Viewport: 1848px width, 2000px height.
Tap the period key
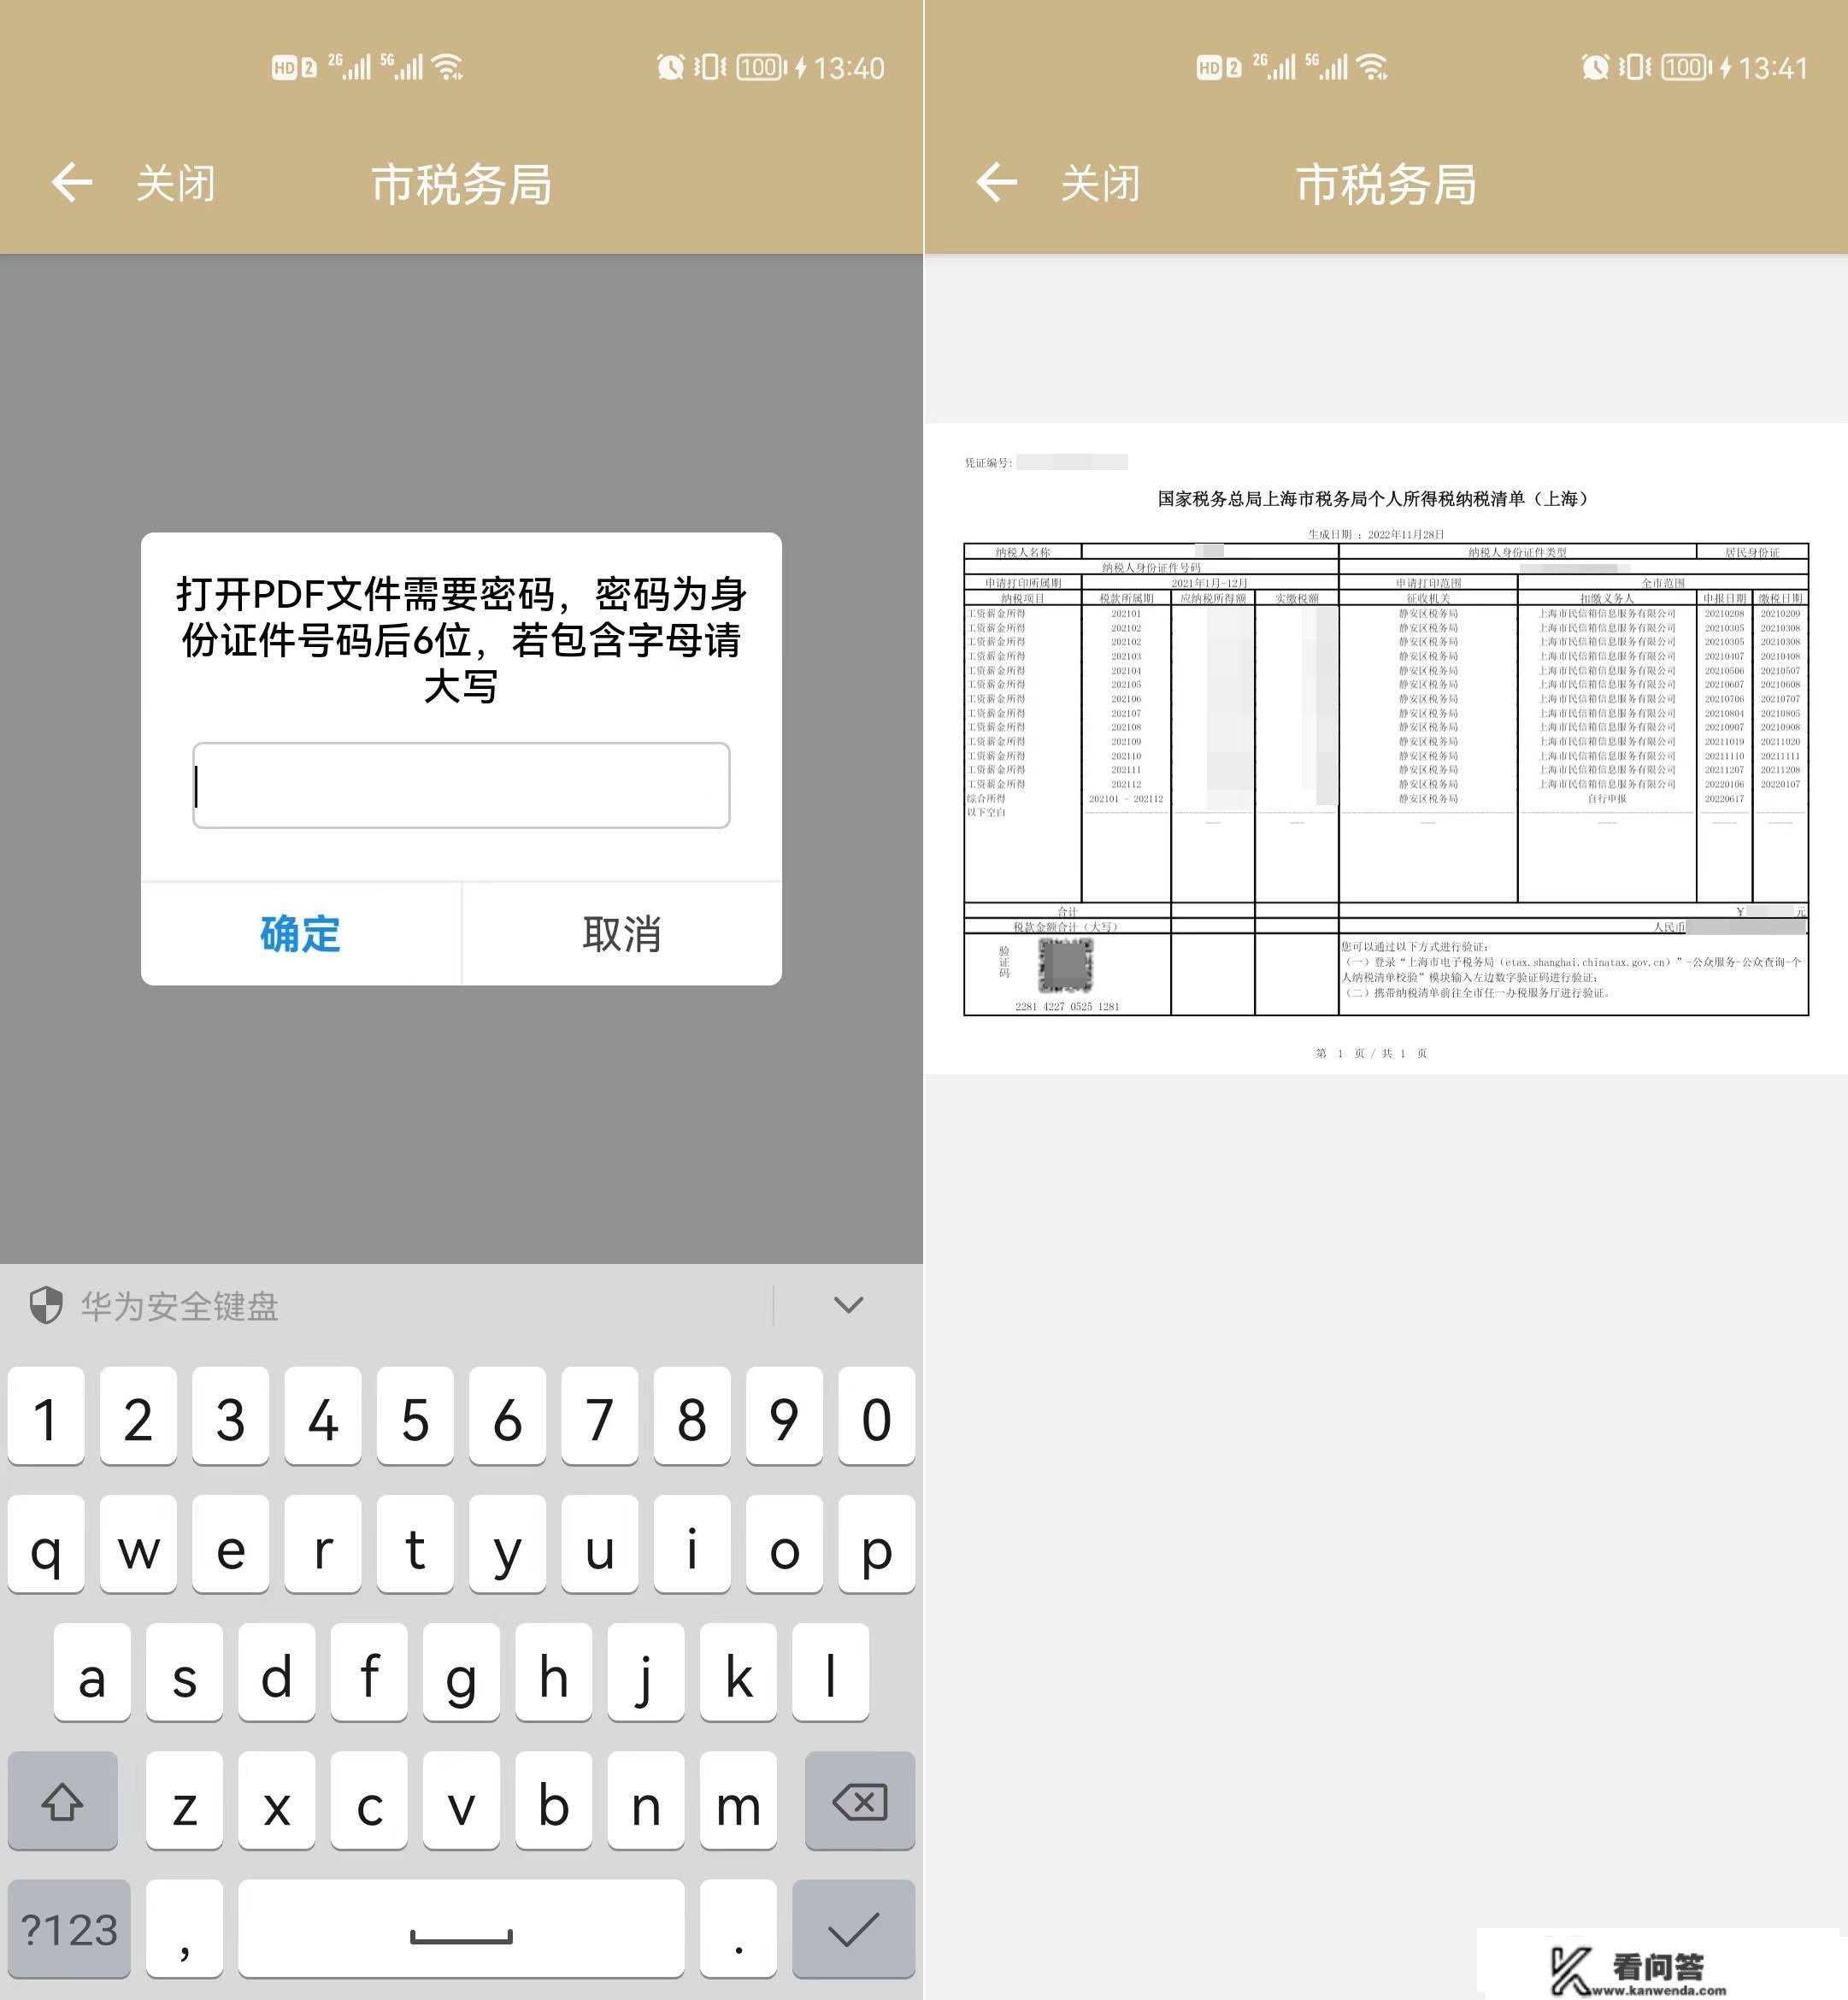point(738,1929)
